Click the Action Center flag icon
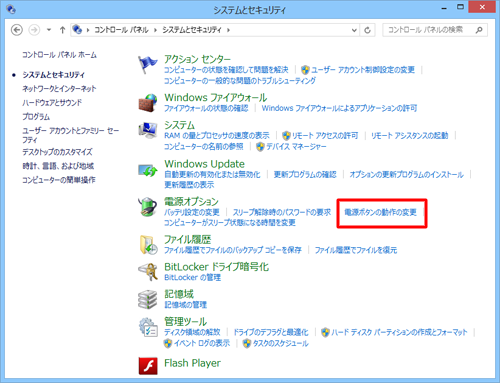The width and height of the screenshot is (500, 383). point(148,64)
